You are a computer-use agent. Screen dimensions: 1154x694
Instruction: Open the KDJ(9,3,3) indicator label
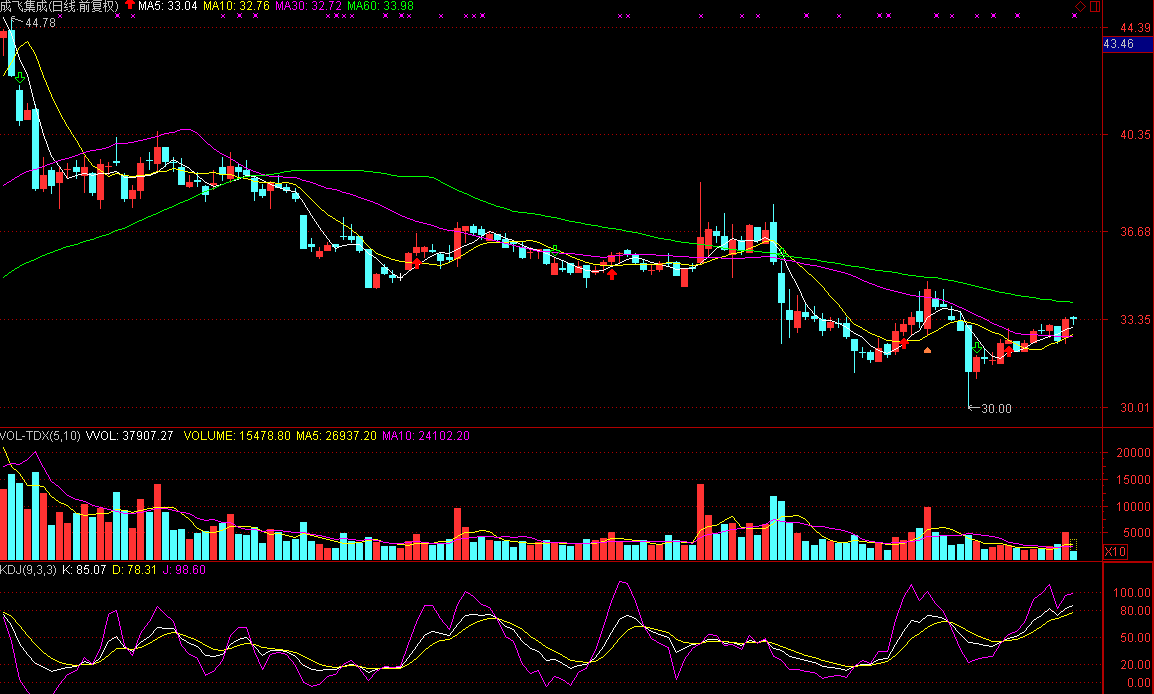(x=29, y=569)
